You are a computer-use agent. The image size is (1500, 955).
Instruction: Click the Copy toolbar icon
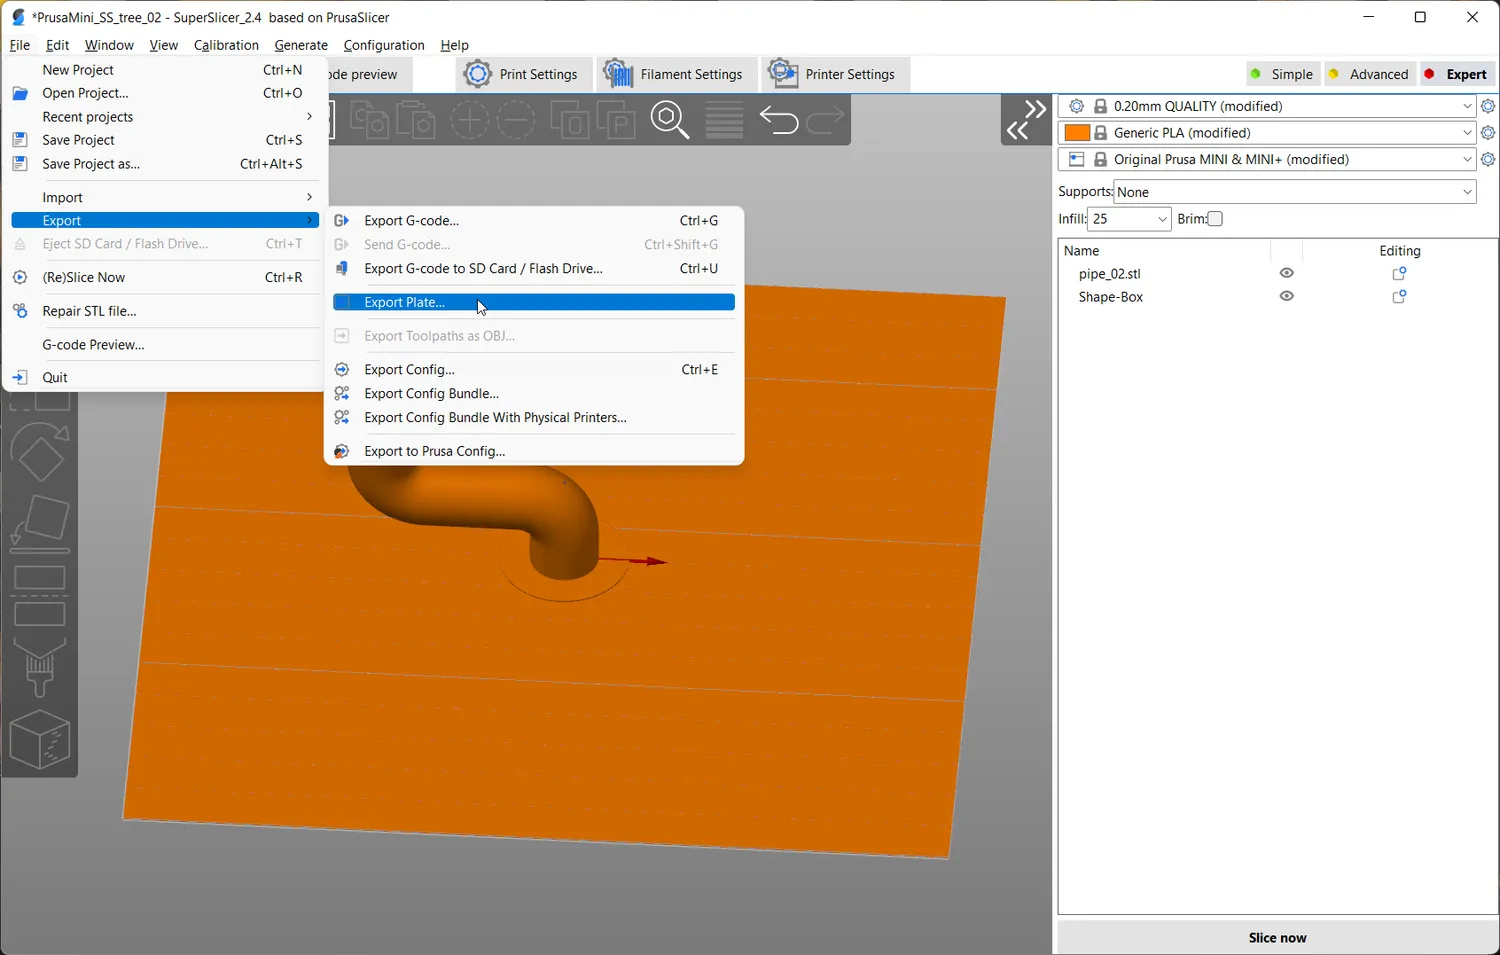(x=369, y=120)
